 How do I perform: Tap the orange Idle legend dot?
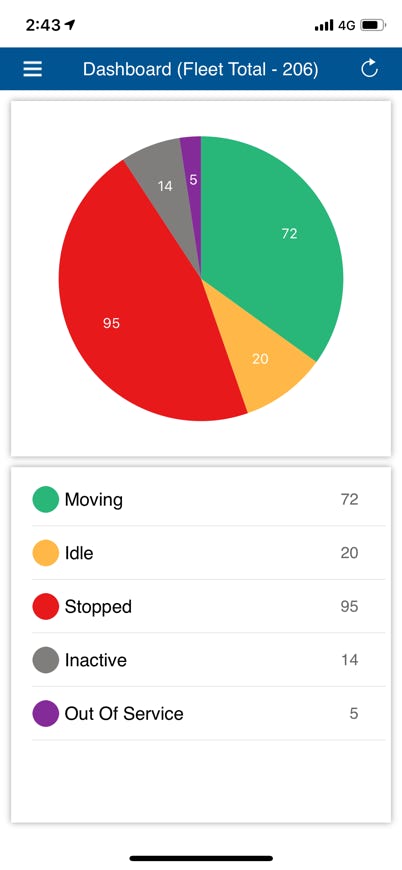[45, 553]
